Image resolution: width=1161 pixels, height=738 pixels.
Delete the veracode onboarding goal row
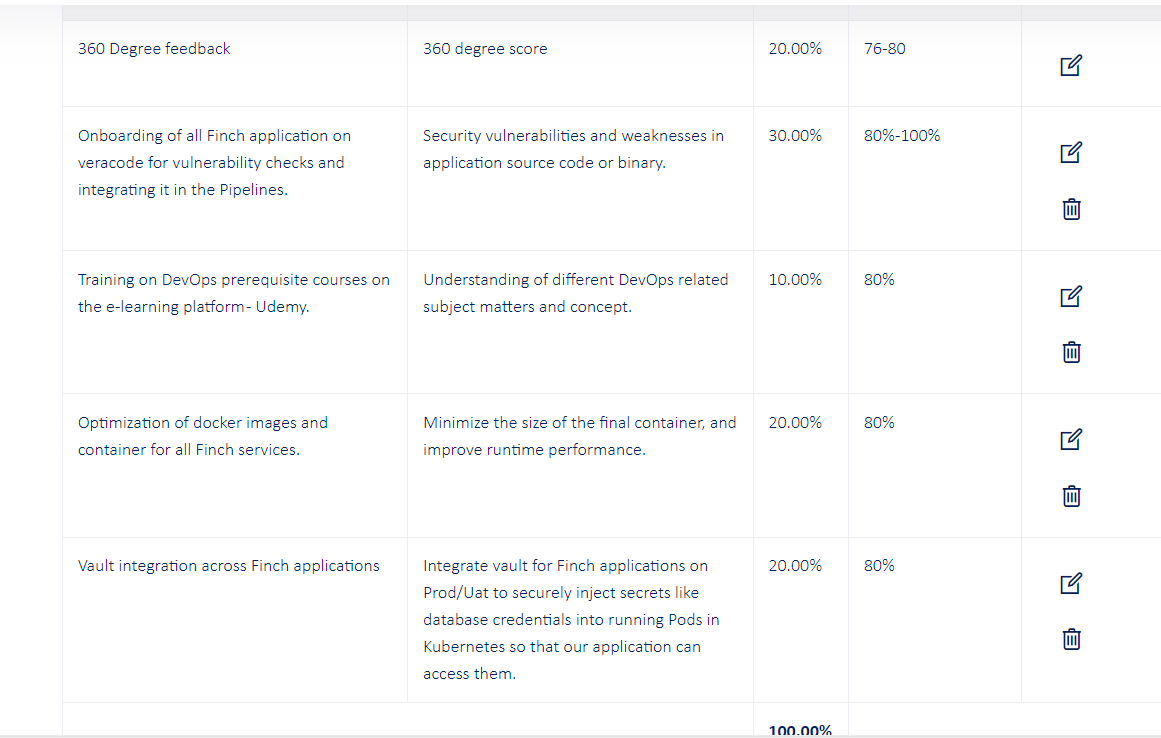[x=1071, y=209]
